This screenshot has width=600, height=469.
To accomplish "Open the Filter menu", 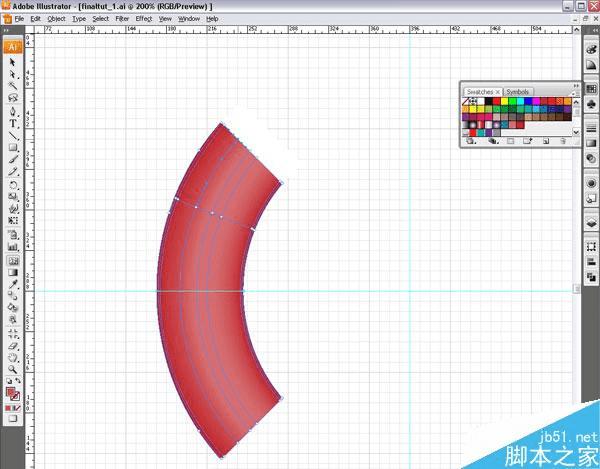I will 122,19.
